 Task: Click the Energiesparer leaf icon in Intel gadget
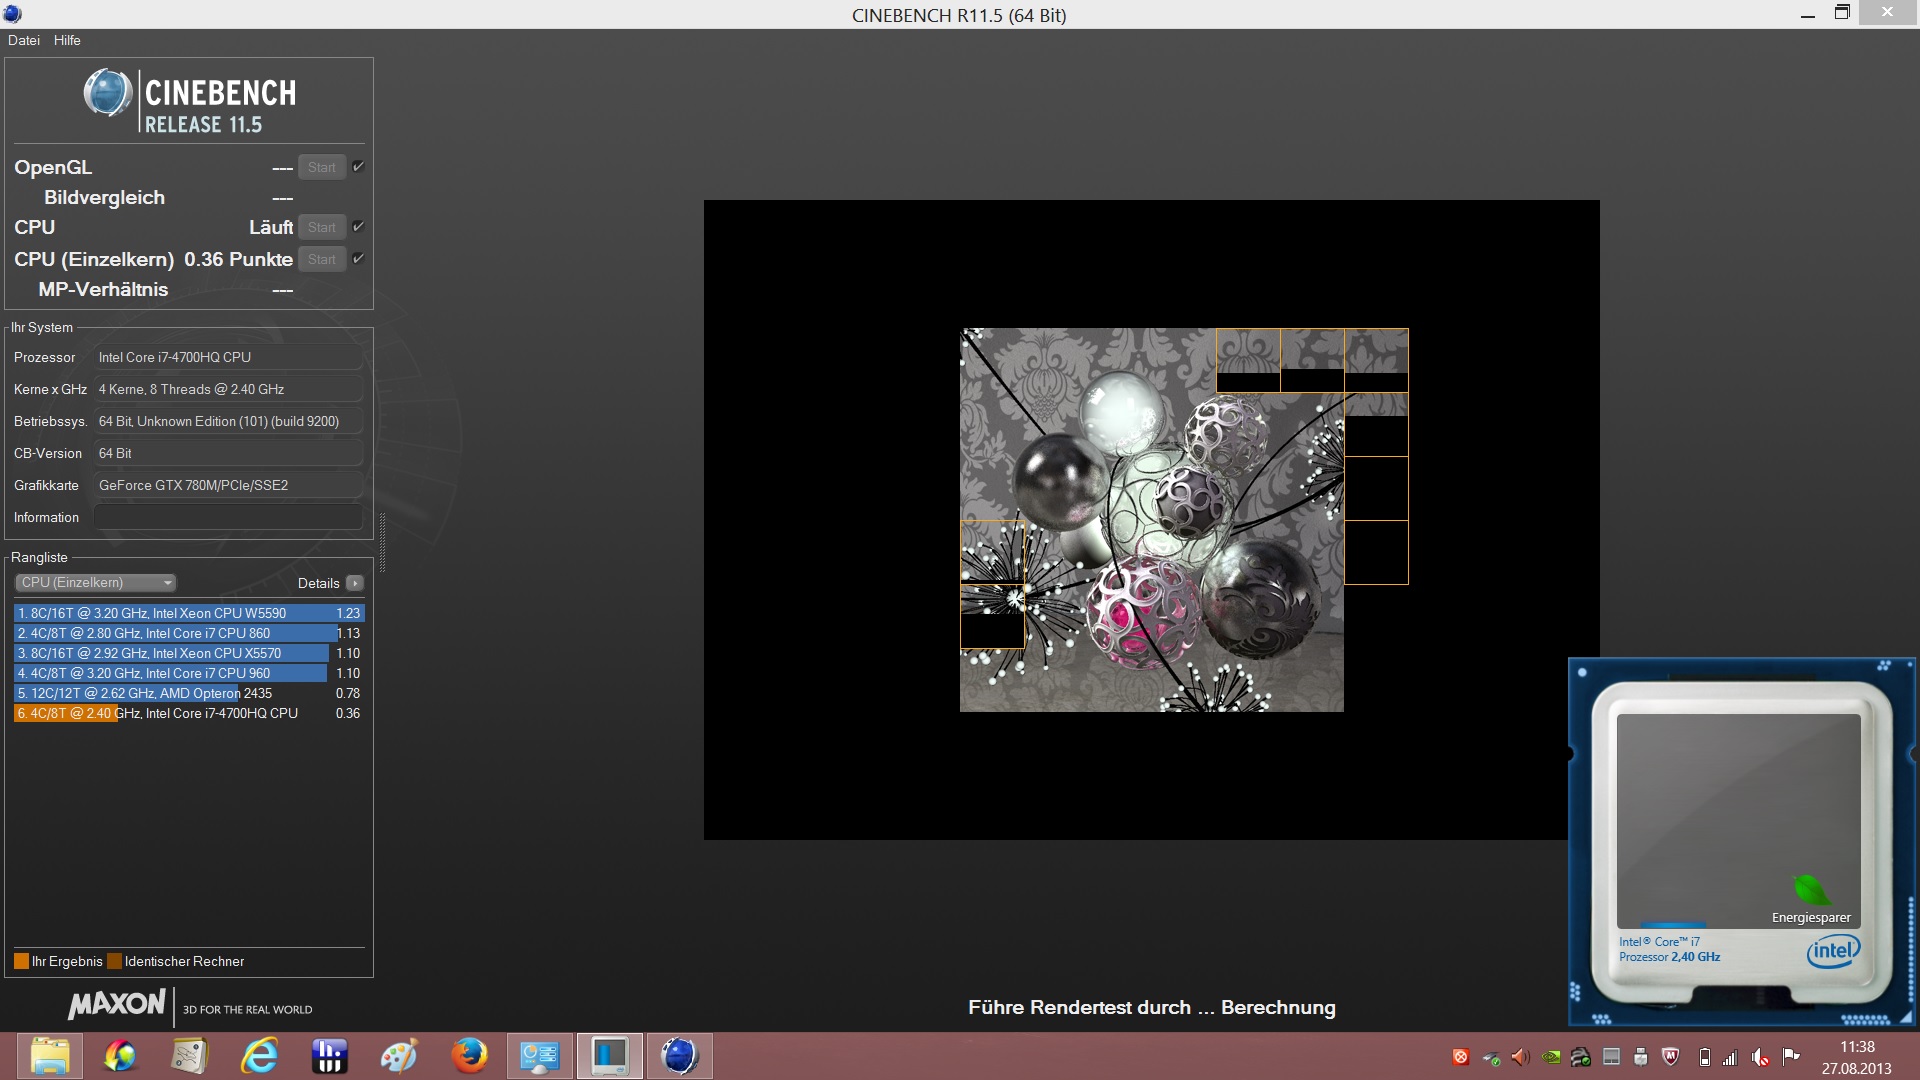point(1811,889)
